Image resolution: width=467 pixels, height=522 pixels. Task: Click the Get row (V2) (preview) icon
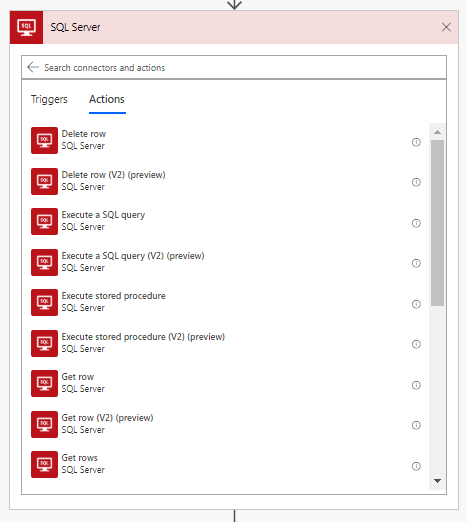click(44, 424)
